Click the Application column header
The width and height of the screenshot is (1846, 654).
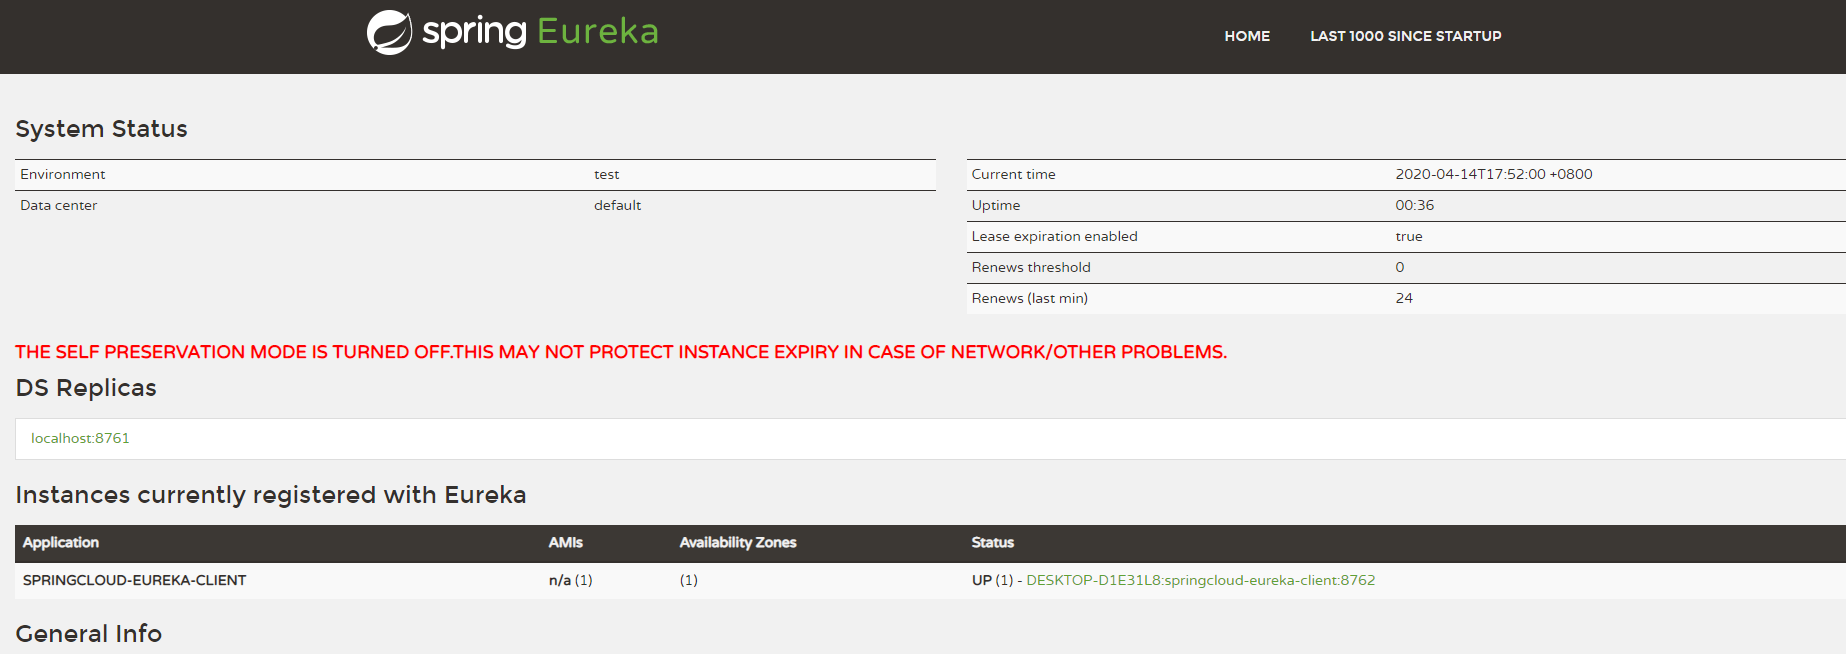click(61, 543)
